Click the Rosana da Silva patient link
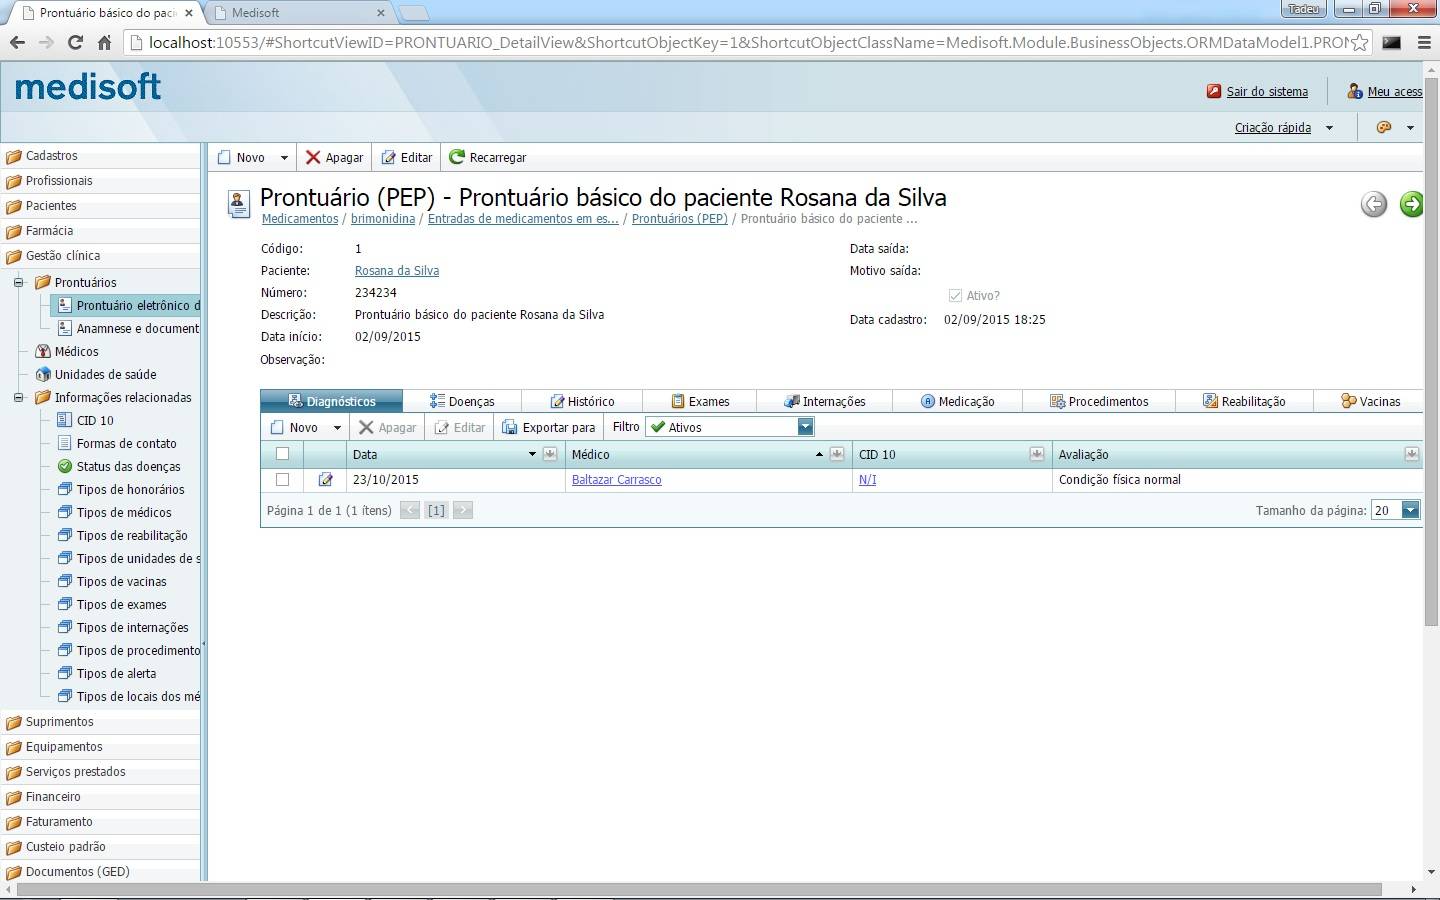1440x900 pixels. click(397, 271)
